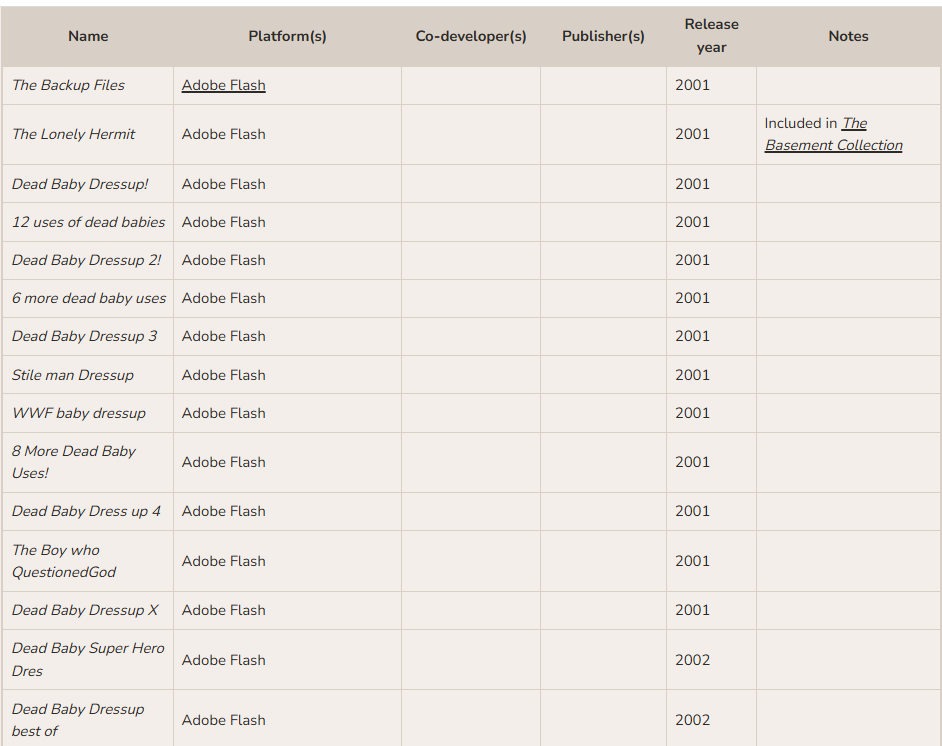
Task: Click 2002 year for Dead Baby Super Hero Dres
Action: 692,660
